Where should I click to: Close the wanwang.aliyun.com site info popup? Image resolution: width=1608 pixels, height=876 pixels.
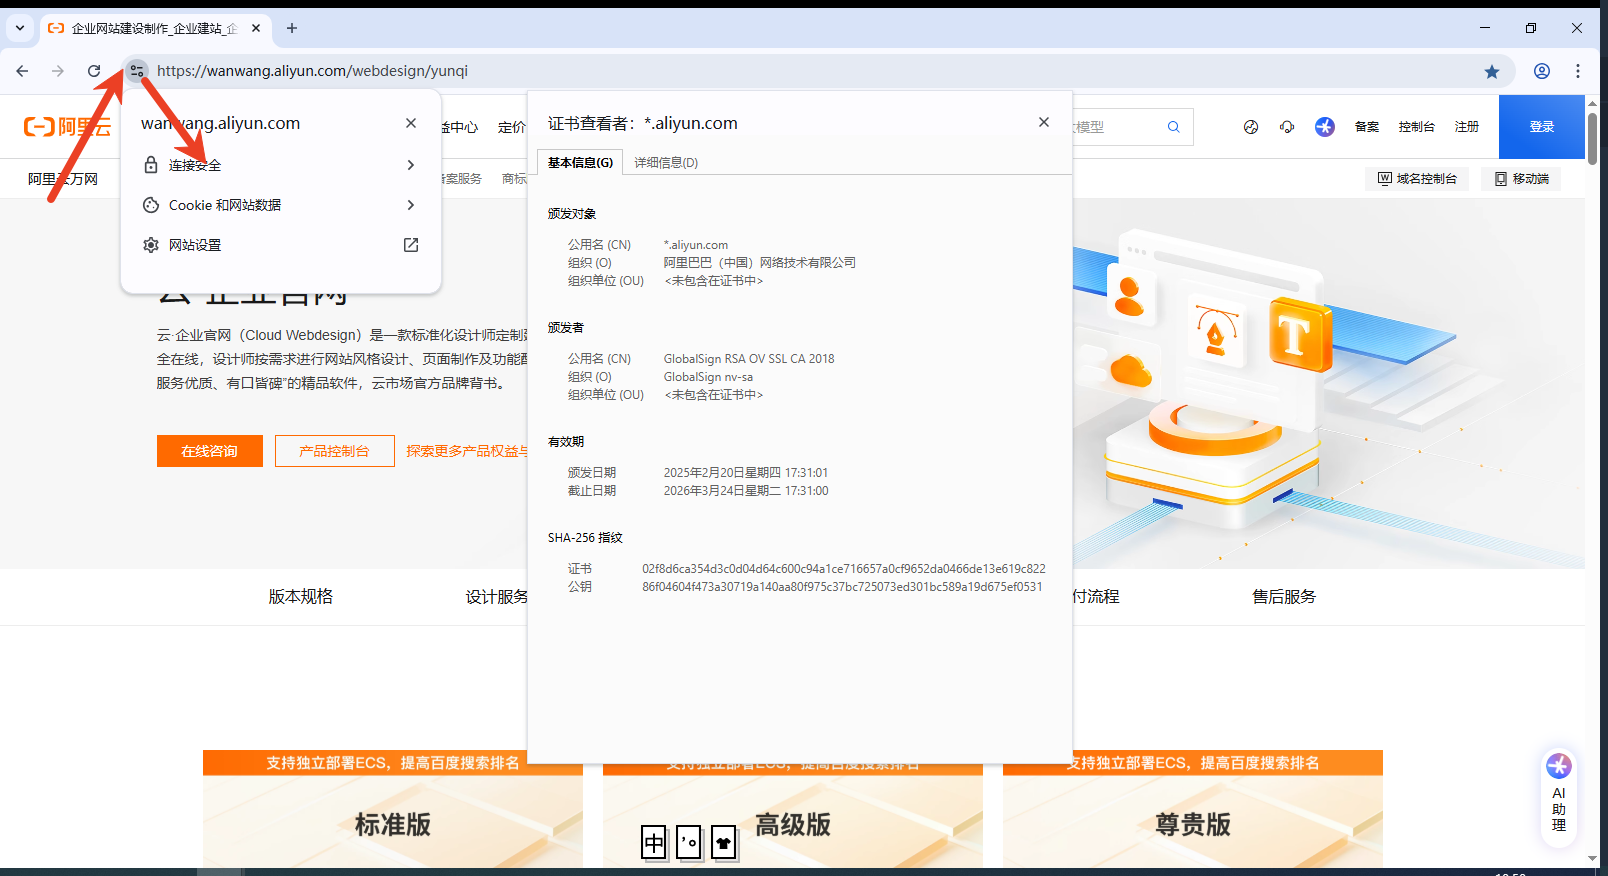click(411, 123)
